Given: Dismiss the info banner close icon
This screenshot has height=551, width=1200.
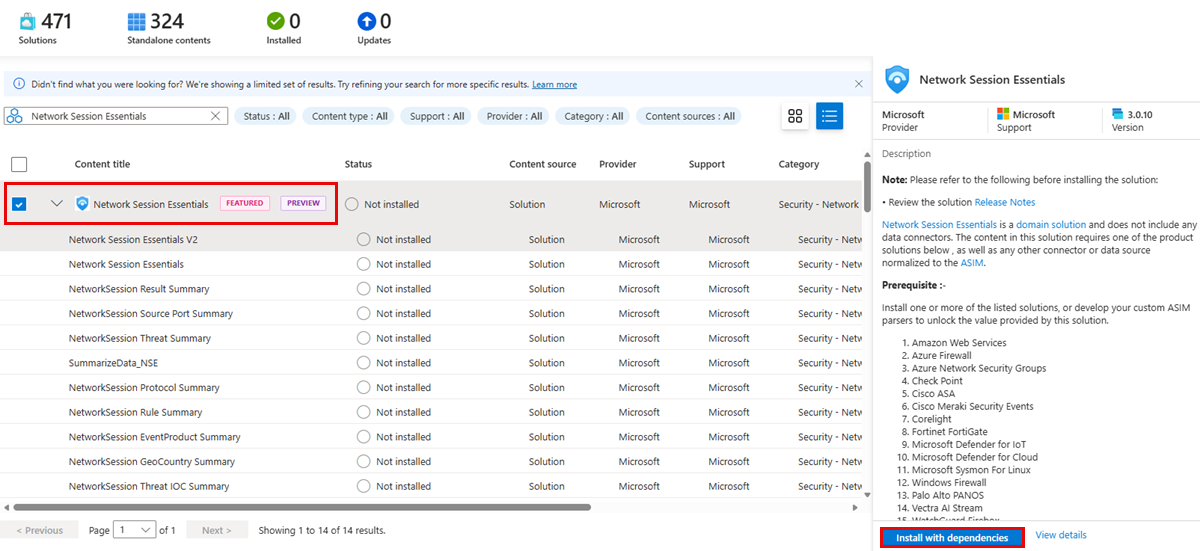Looking at the screenshot, I should point(858,84).
